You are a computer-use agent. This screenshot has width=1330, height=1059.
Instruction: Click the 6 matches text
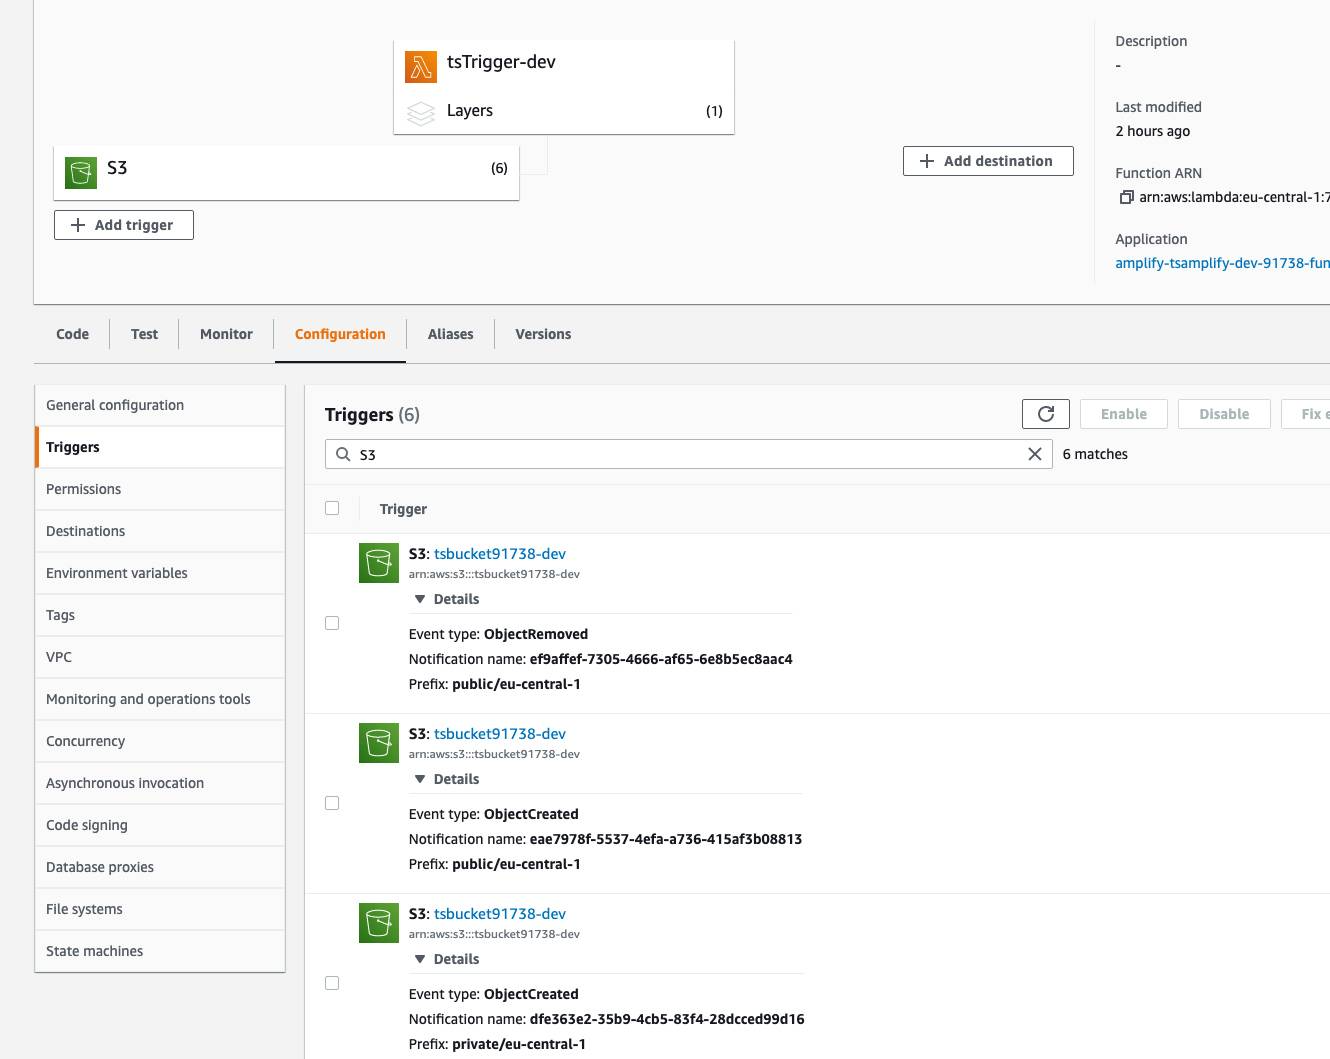click(1095, 454)
